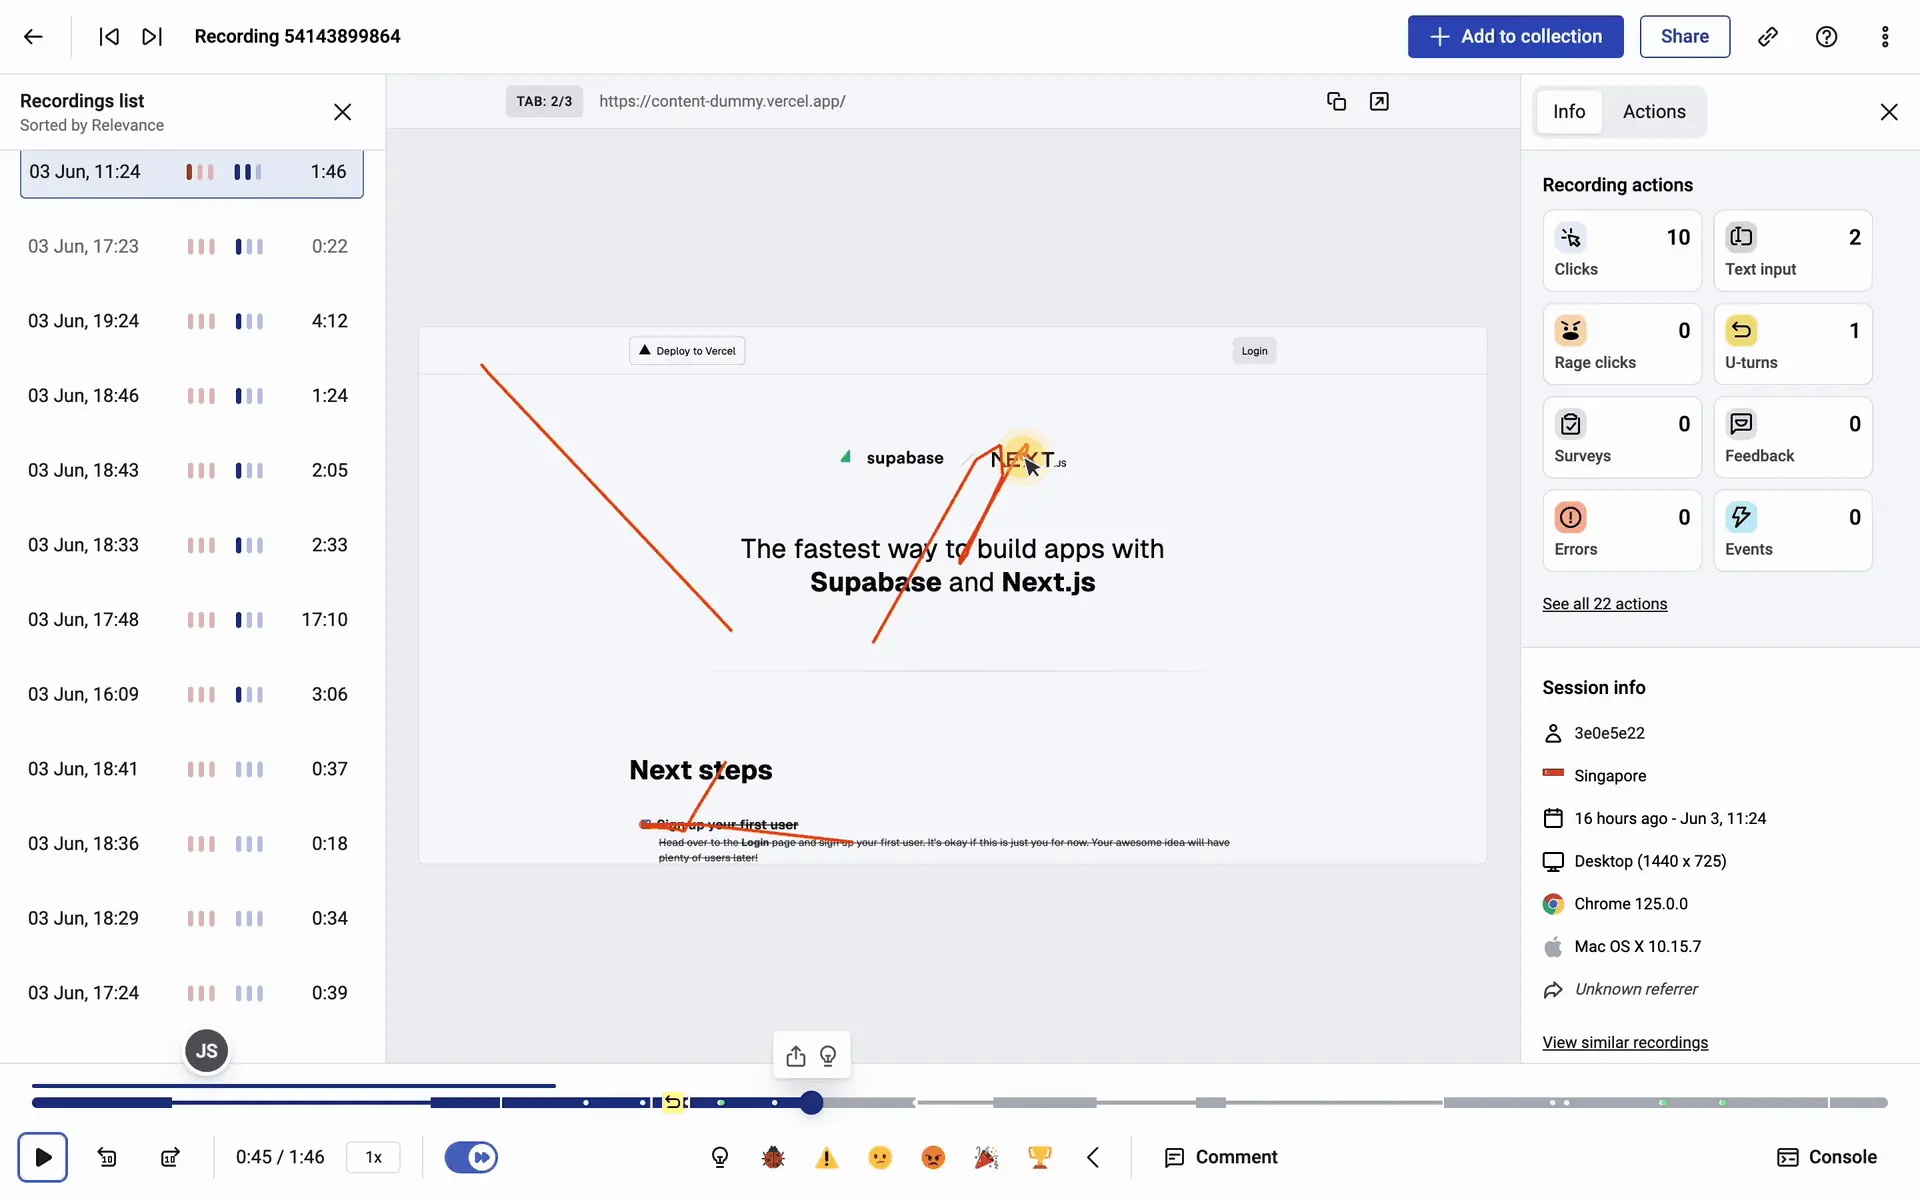This screenshot has height=1200, width=1920.
Task: Go to next recording
Action: coord(152,37)
